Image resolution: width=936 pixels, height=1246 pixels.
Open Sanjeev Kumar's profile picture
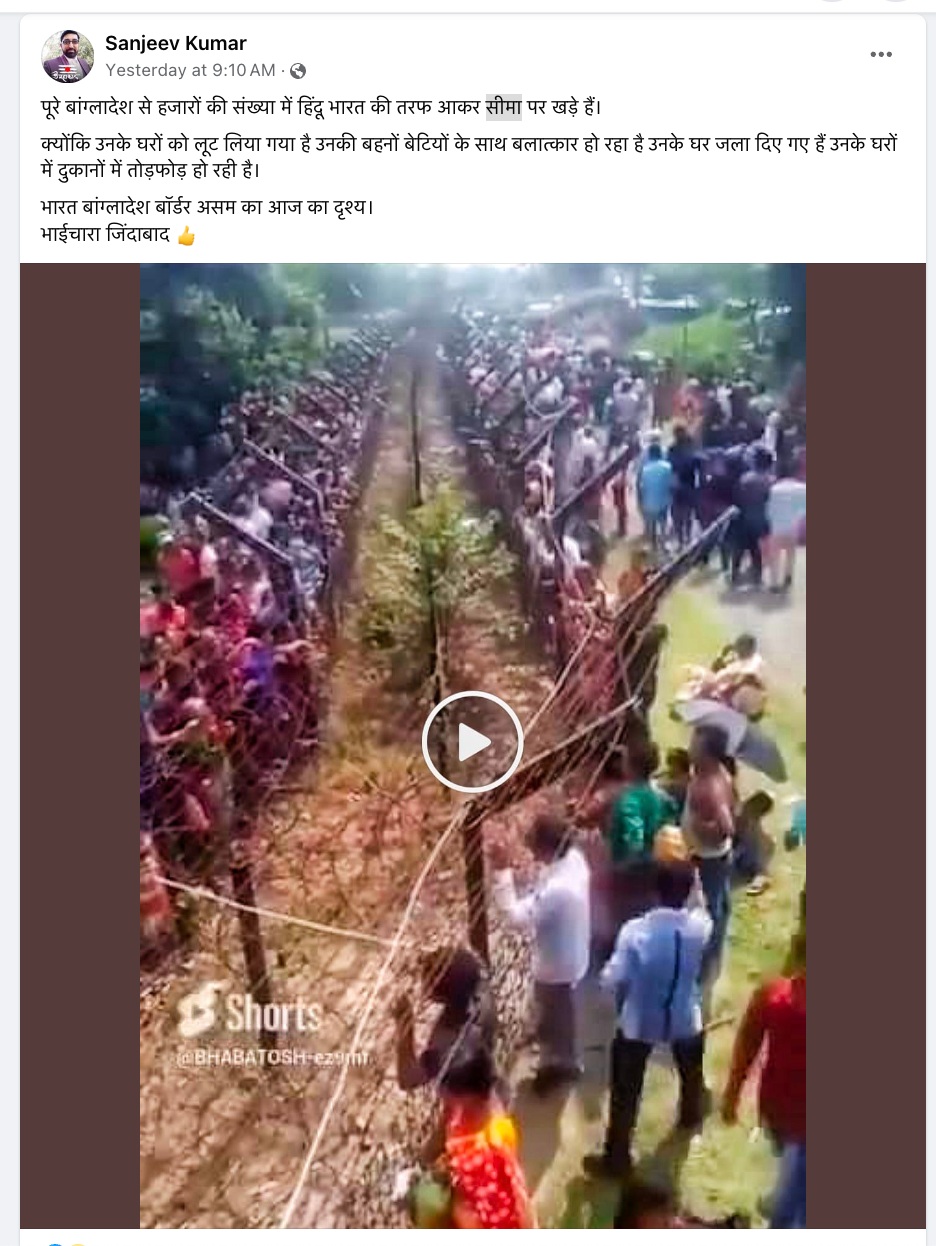pyautogui.click(x=67, y=56)
